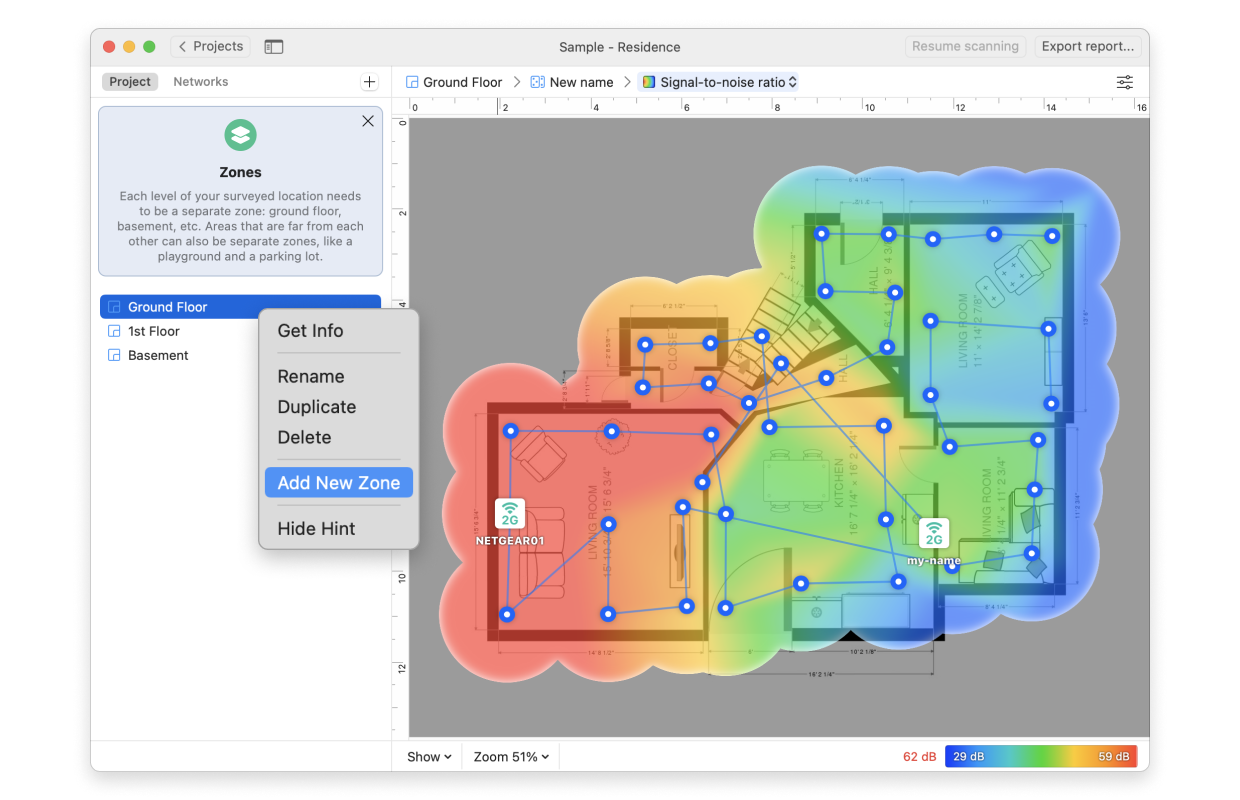This screenshot has height=800, width=1240.
Task: Click Resume scanning button
Action: point(966,46)
